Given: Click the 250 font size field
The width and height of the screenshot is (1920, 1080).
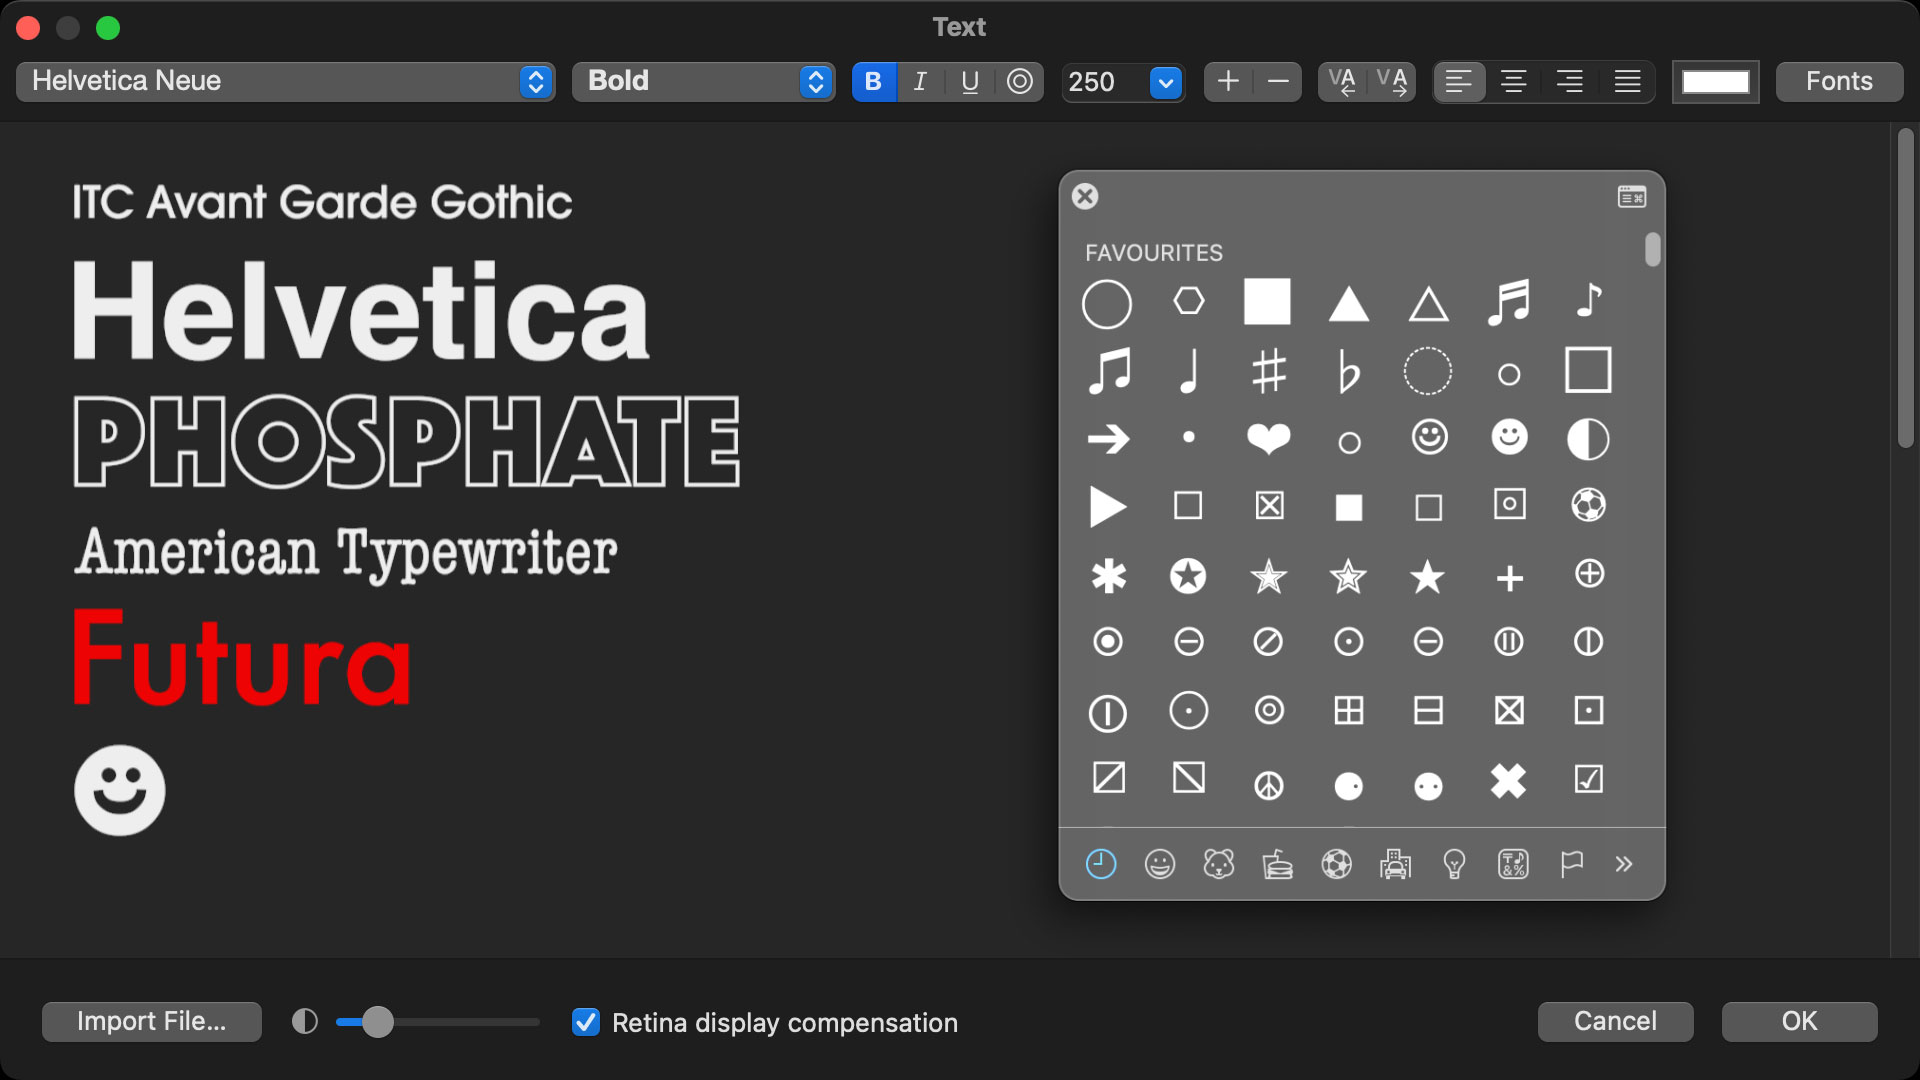Looking at the screenshot, I should coord(1105,82).
